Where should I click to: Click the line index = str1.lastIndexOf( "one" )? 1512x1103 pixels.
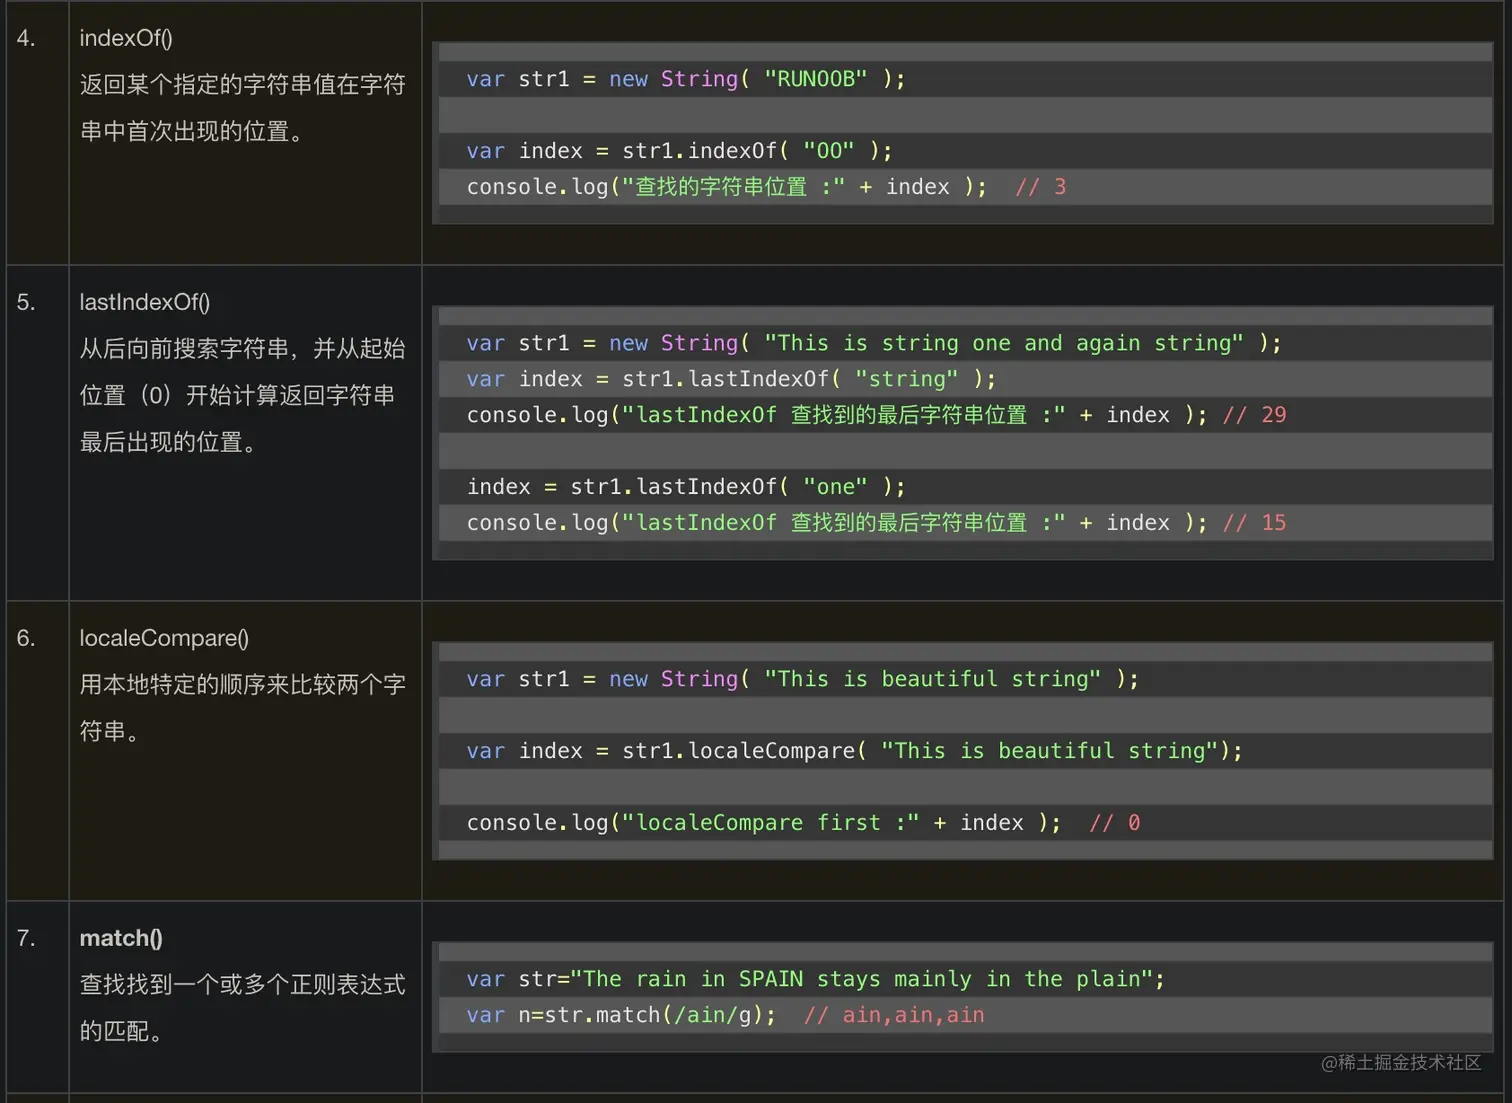686,487
